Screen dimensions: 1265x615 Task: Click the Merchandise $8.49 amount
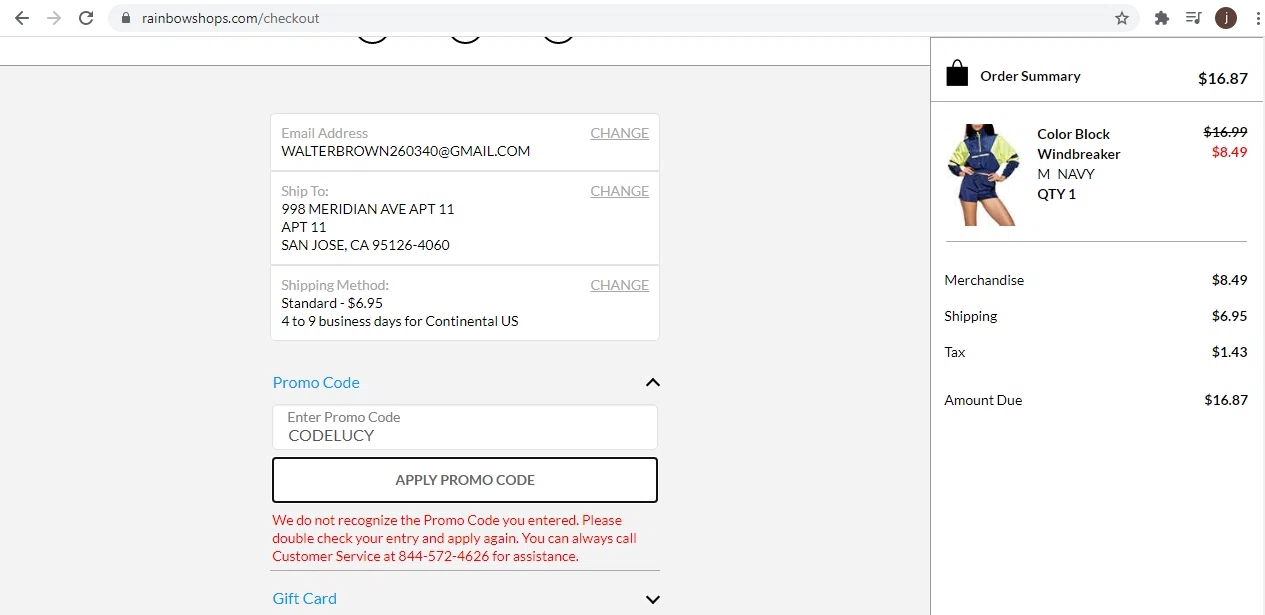[1229, 280]
